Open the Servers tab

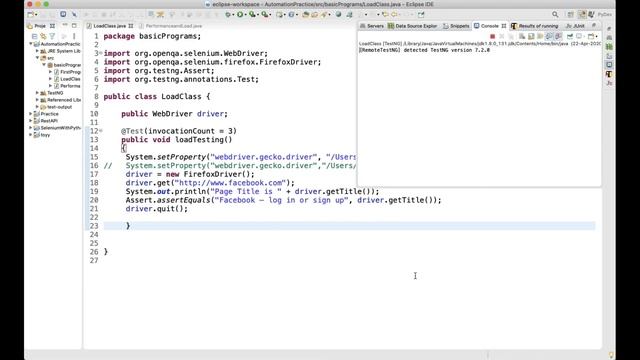tap(372, 26)
